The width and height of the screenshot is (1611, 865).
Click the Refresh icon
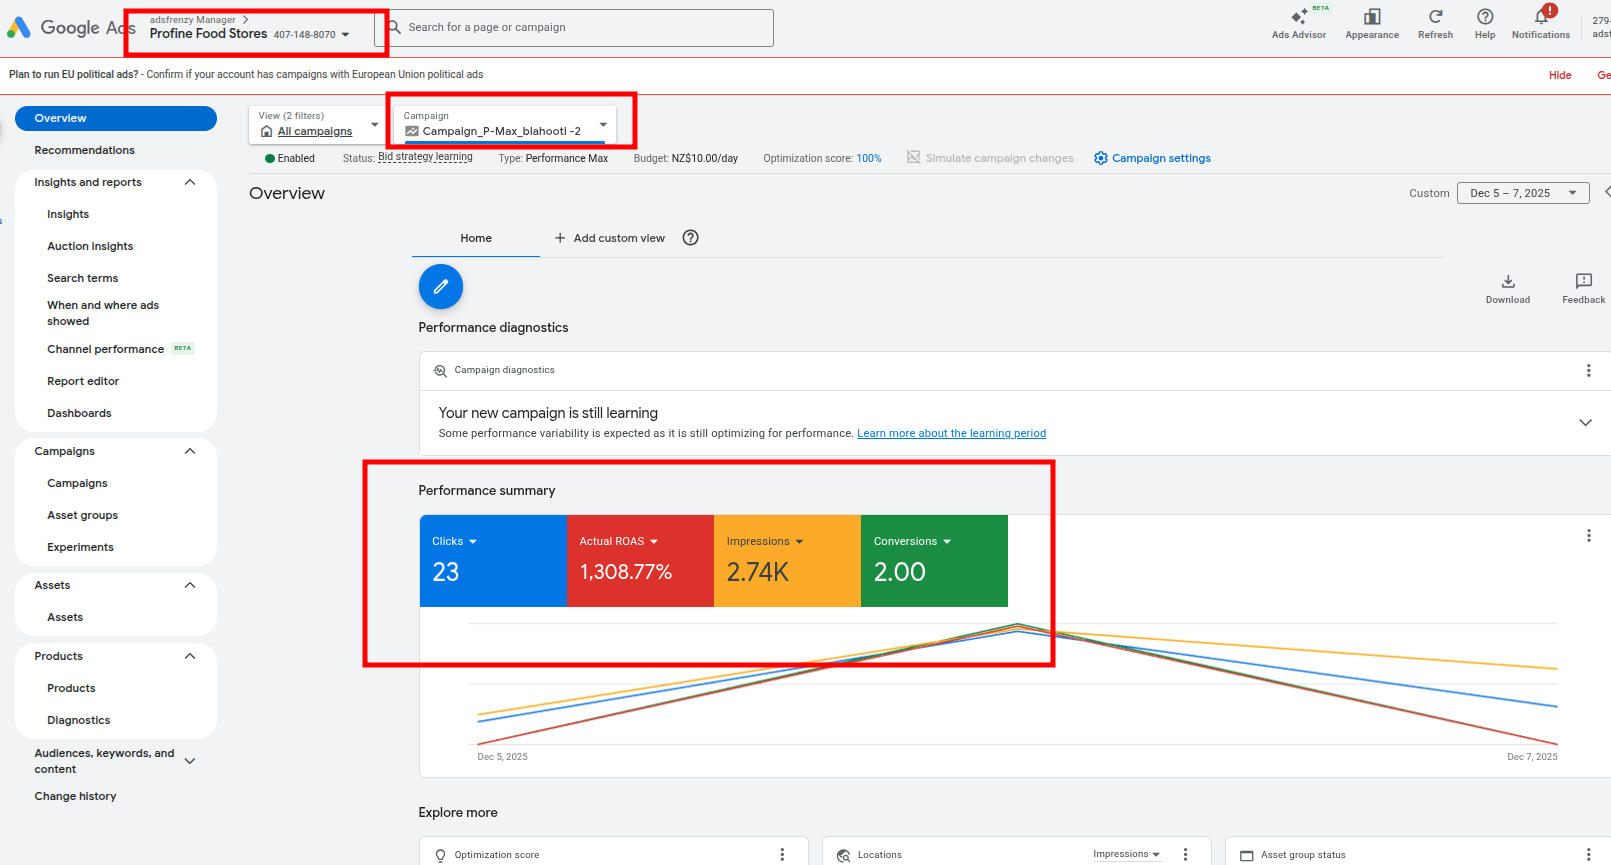tap(1435, 17)
